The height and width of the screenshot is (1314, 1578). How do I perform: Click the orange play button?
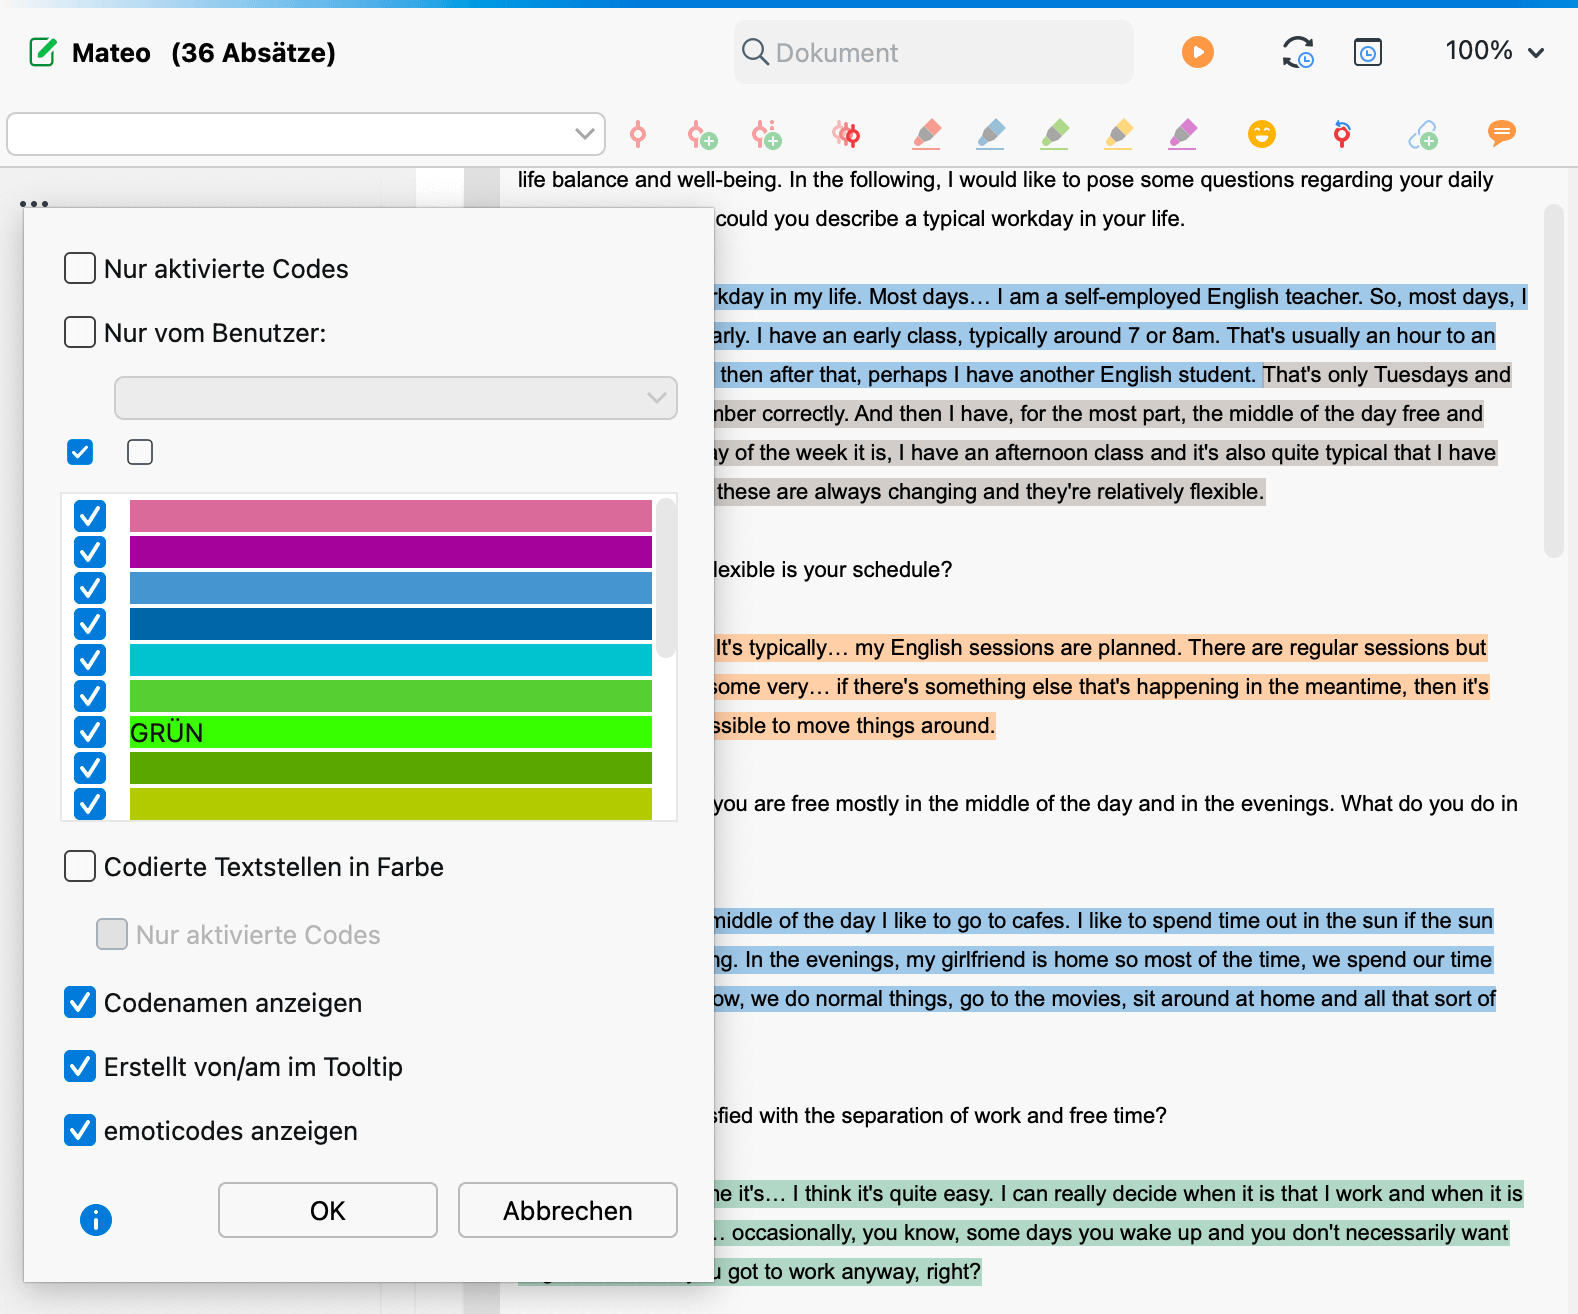point(1197,52)
